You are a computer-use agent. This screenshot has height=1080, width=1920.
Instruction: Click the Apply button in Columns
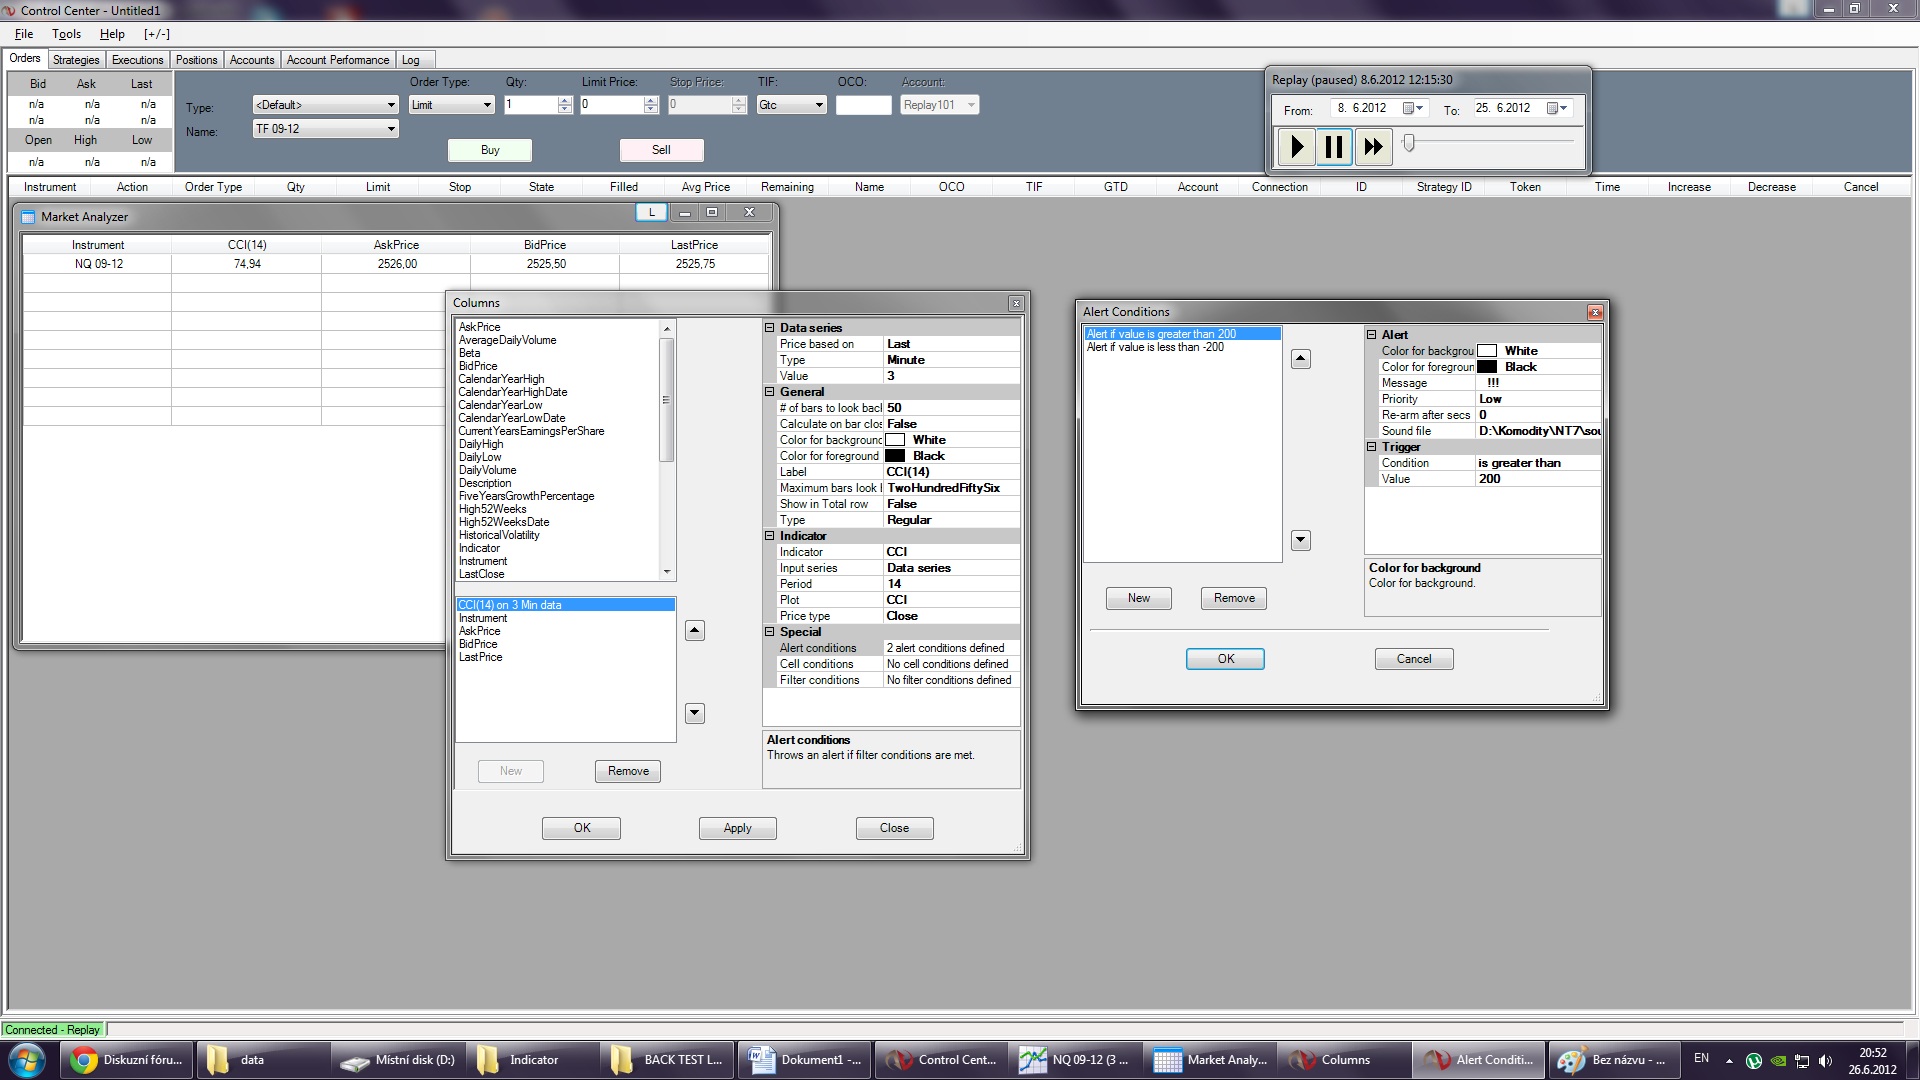pyautogui.click(x=737, y=828)
